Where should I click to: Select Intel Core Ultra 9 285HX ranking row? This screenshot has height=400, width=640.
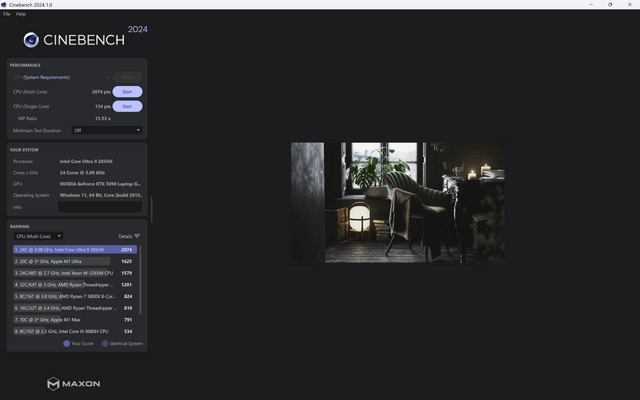pos(75,249)
